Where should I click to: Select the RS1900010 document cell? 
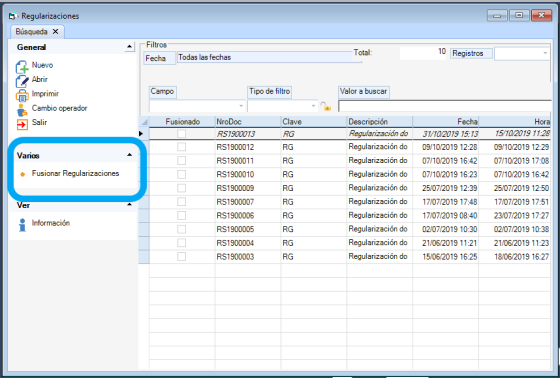(248, 174)
